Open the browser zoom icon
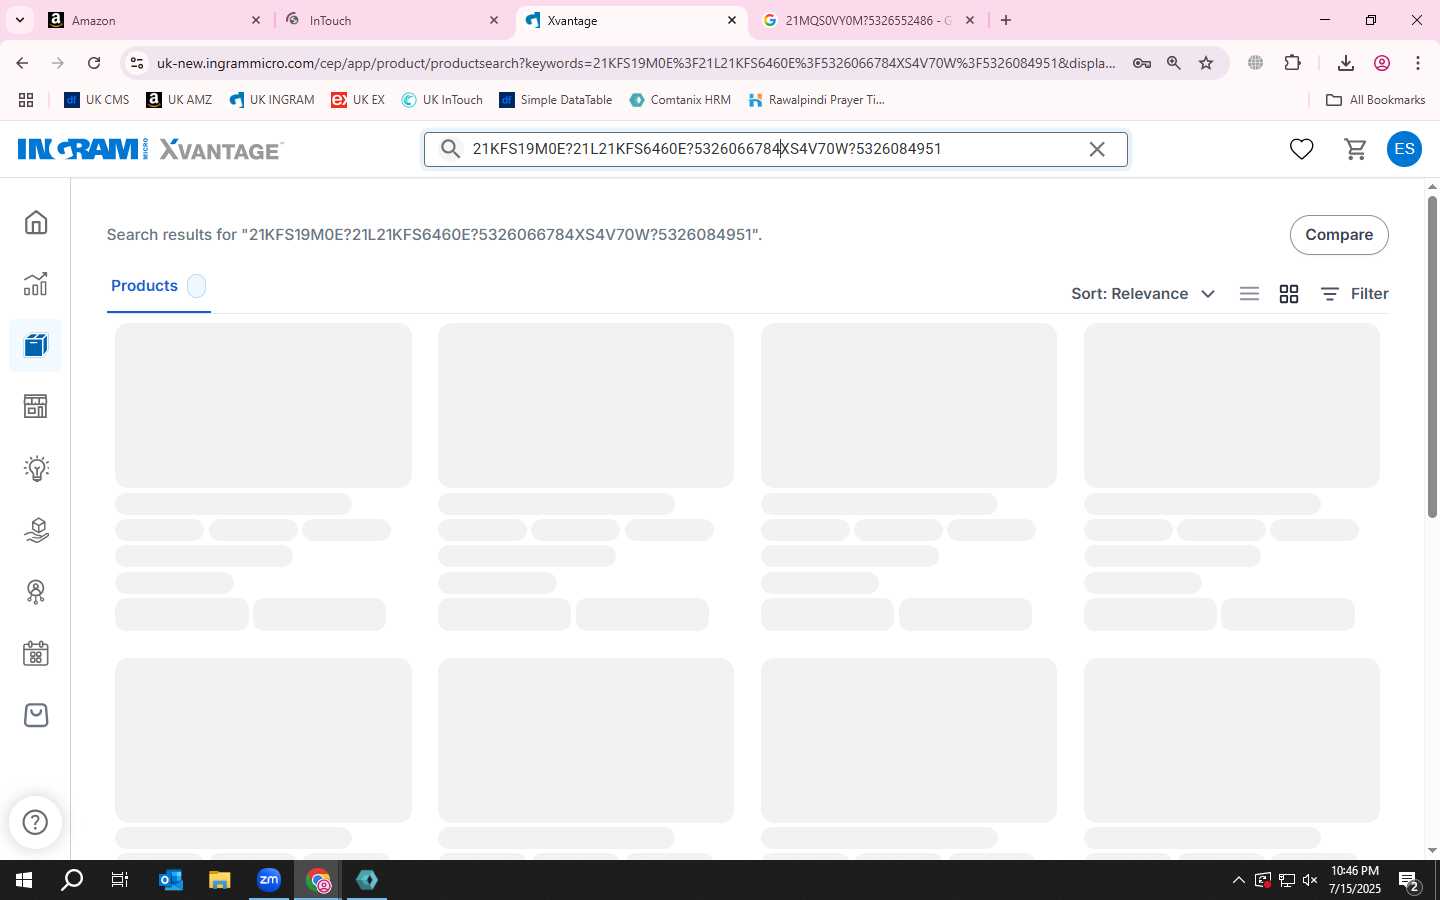 pos(1174,63)
